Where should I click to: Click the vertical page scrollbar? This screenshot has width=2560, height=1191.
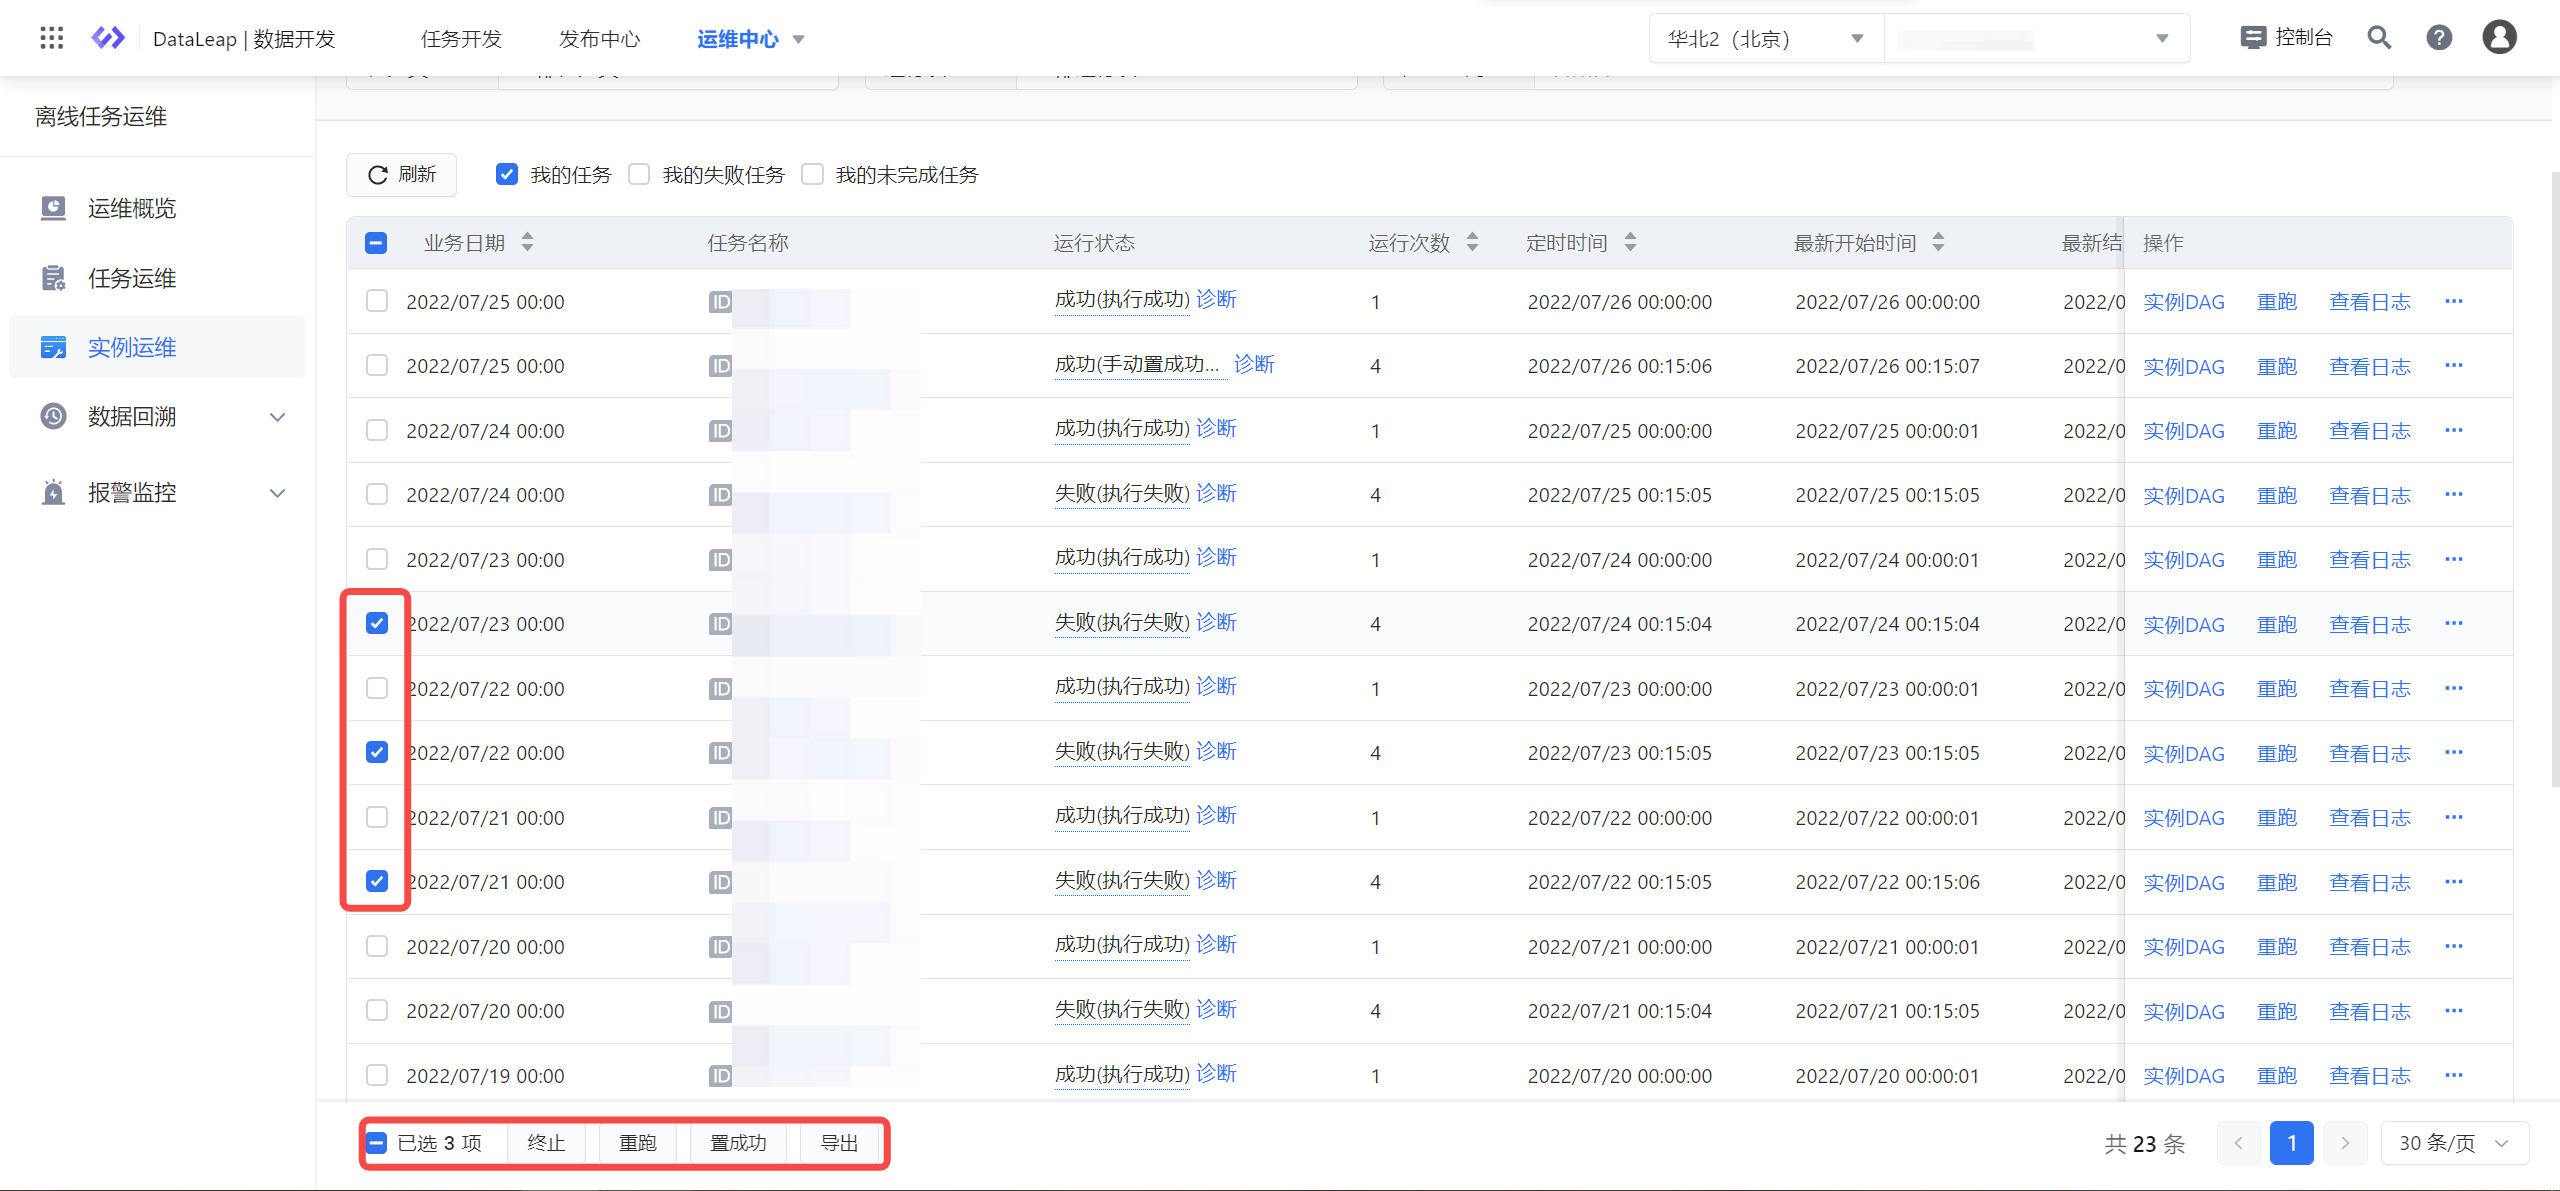click(x=2554, y=480)
